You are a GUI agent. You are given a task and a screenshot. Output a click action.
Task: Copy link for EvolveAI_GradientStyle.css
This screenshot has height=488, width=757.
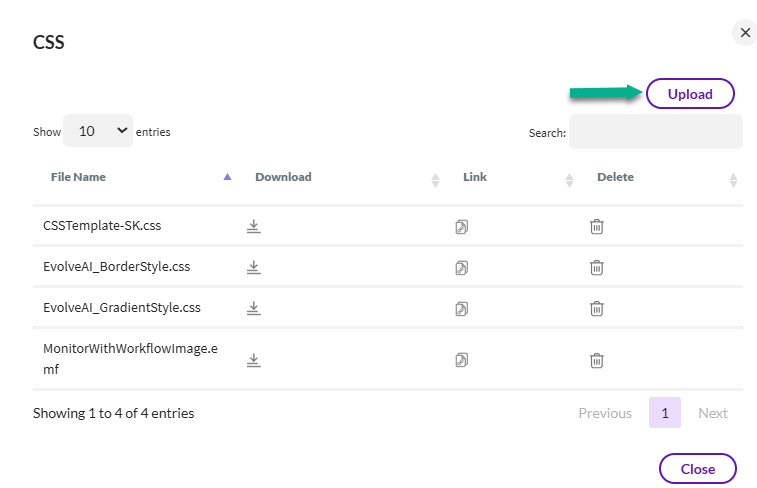click(461, 307)
